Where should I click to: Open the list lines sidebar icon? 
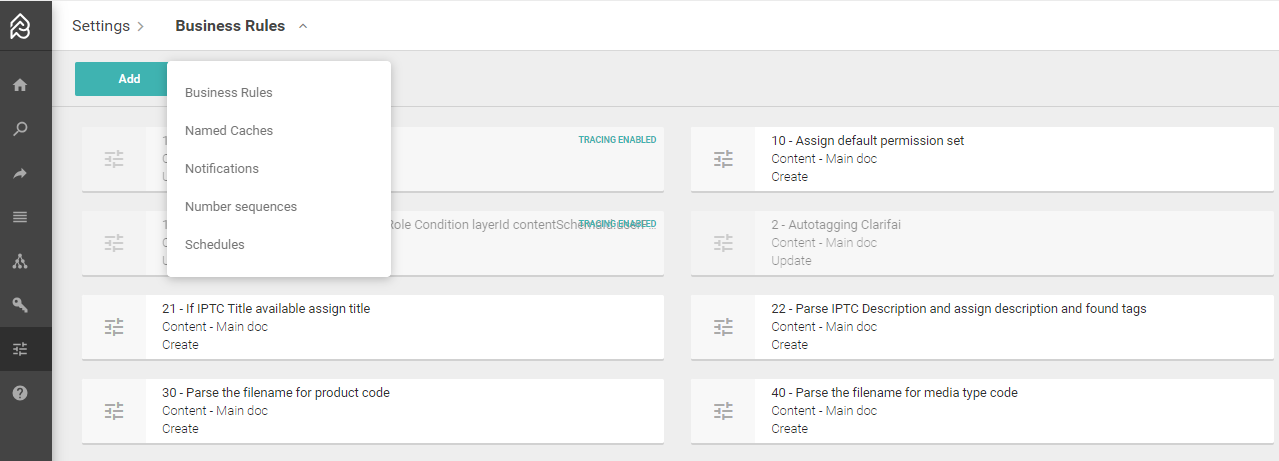point(20,217)
